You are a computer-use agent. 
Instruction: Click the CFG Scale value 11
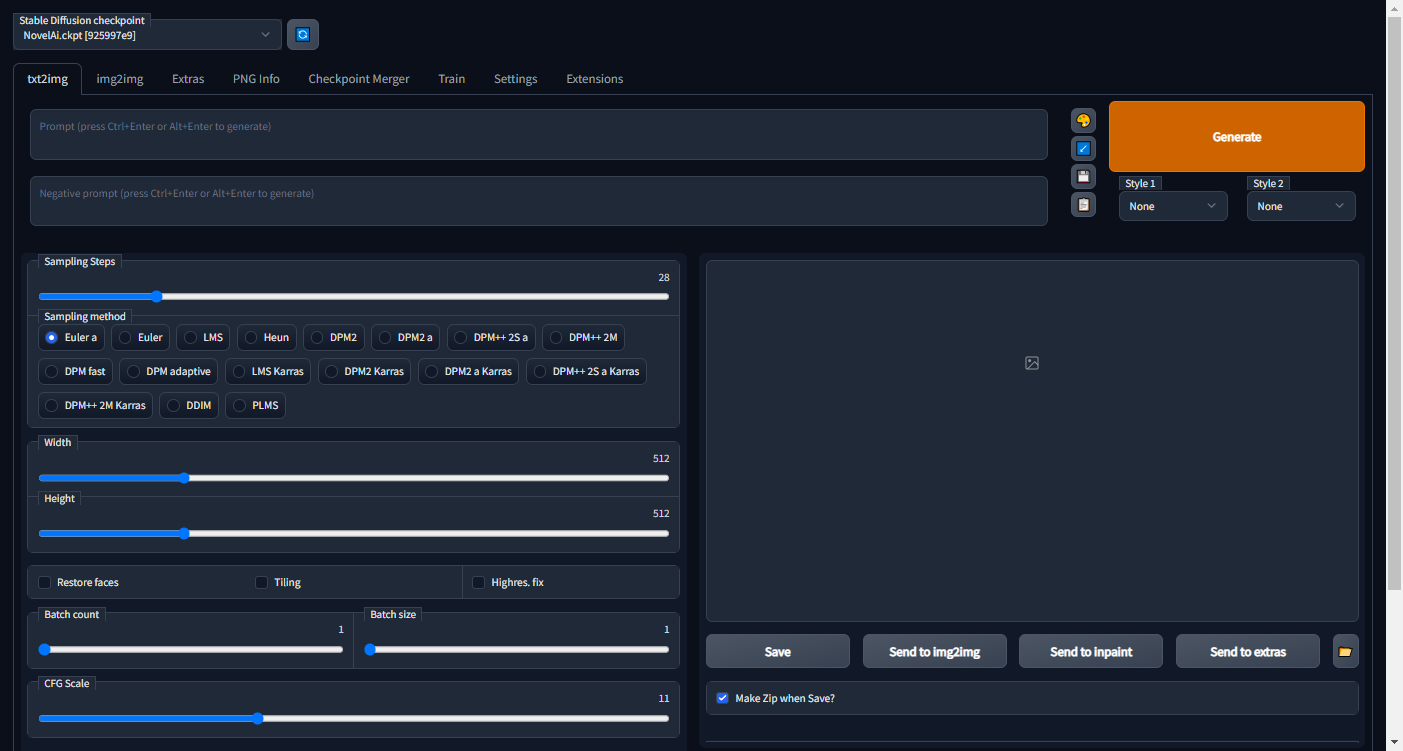click(x=664, y=699)
